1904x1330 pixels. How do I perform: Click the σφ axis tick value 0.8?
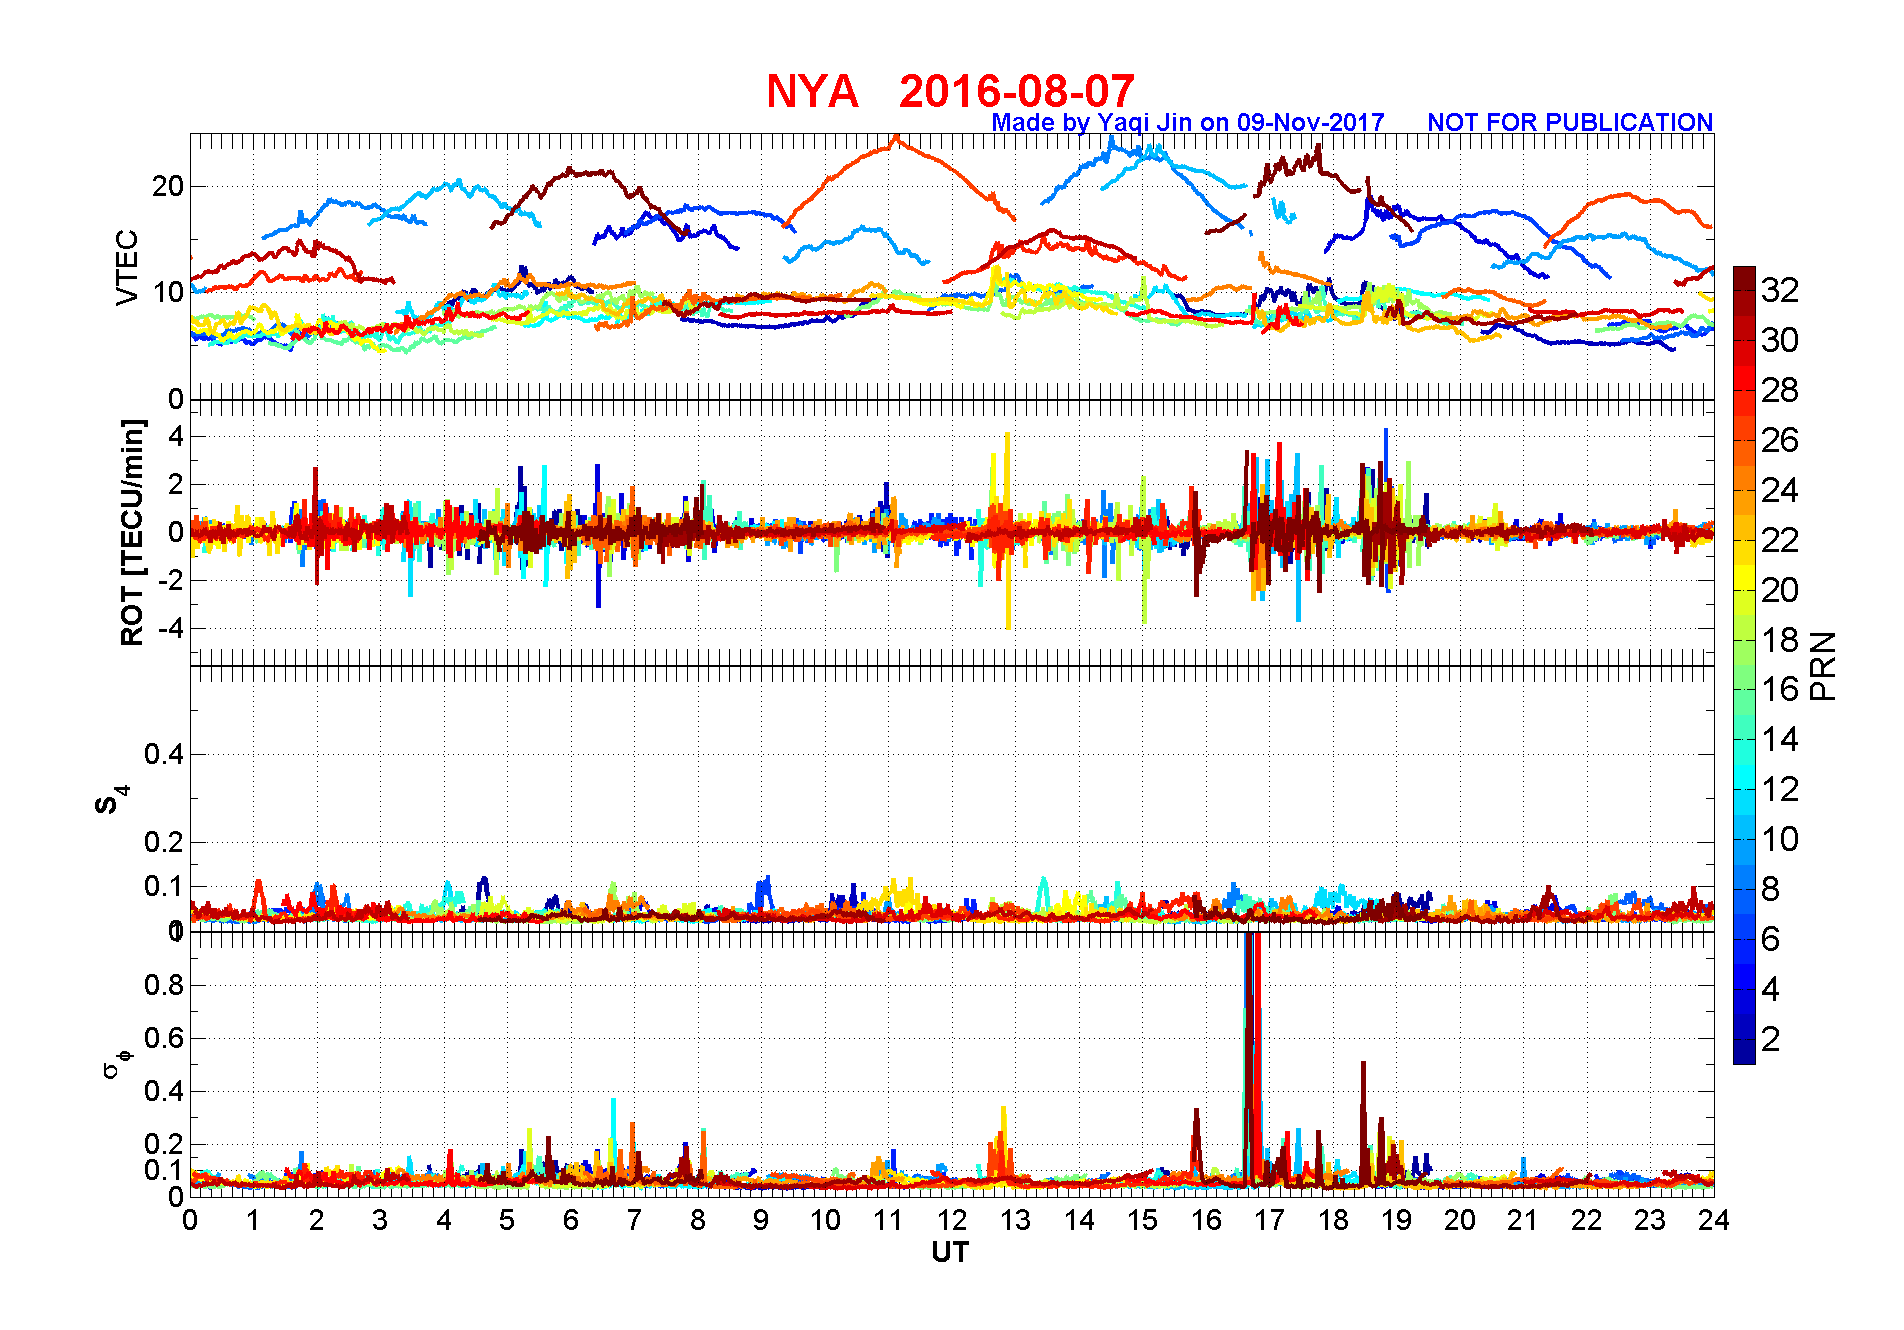point(164,985)
